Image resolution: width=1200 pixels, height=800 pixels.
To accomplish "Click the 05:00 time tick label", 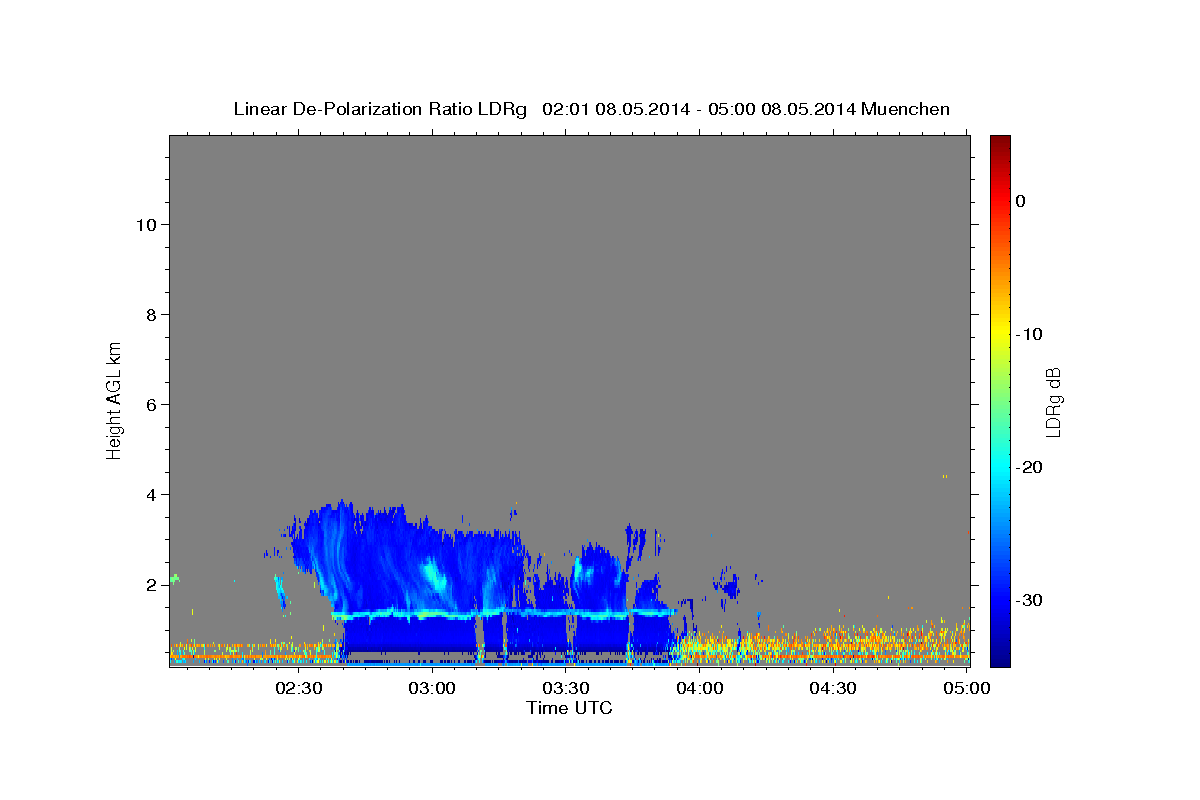I will pos(966,688).
